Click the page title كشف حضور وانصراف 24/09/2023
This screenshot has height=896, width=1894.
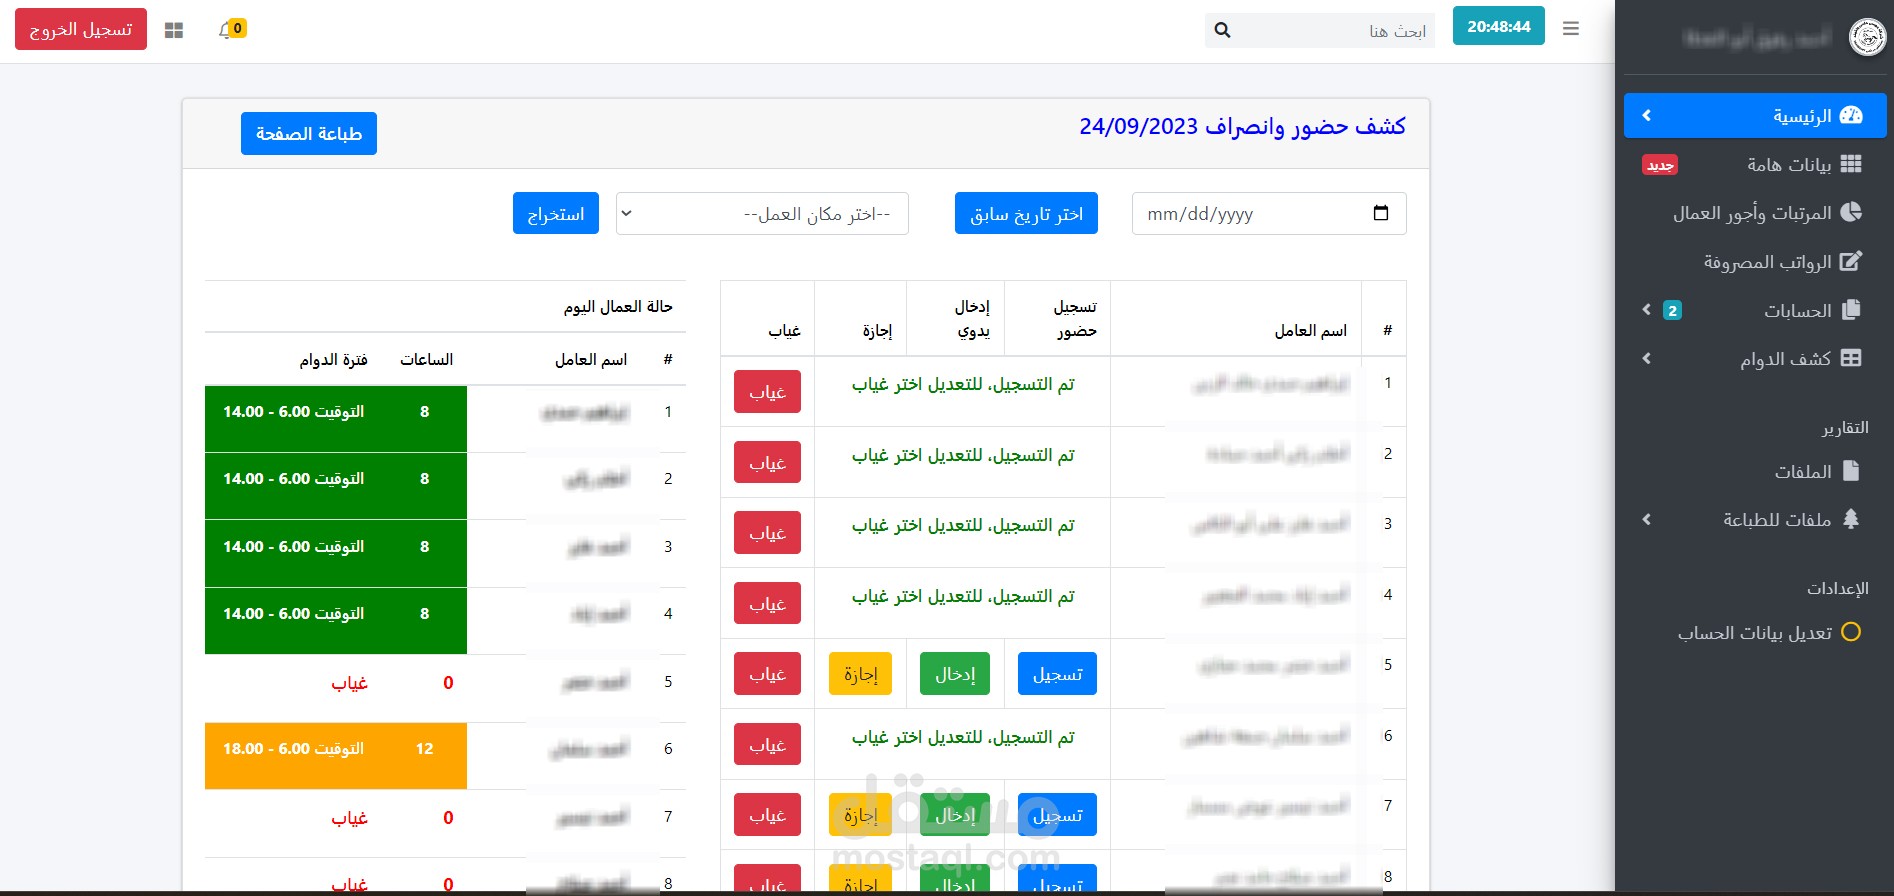point(1242,126)
